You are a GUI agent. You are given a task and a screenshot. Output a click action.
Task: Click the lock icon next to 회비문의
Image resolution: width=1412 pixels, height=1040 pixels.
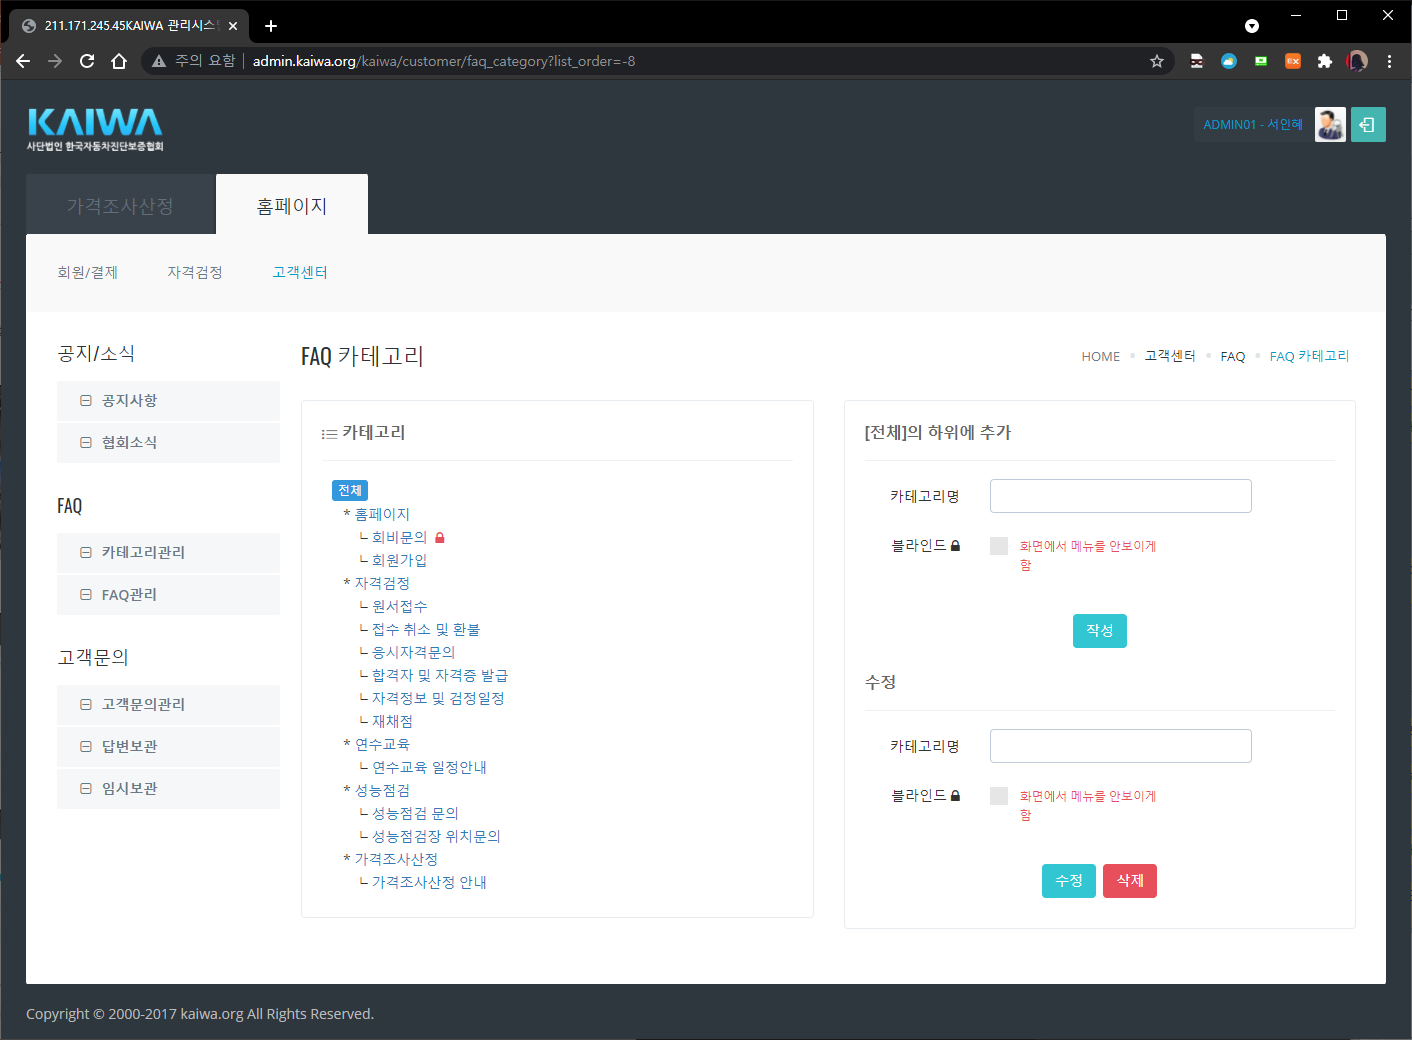pos(440,538)
